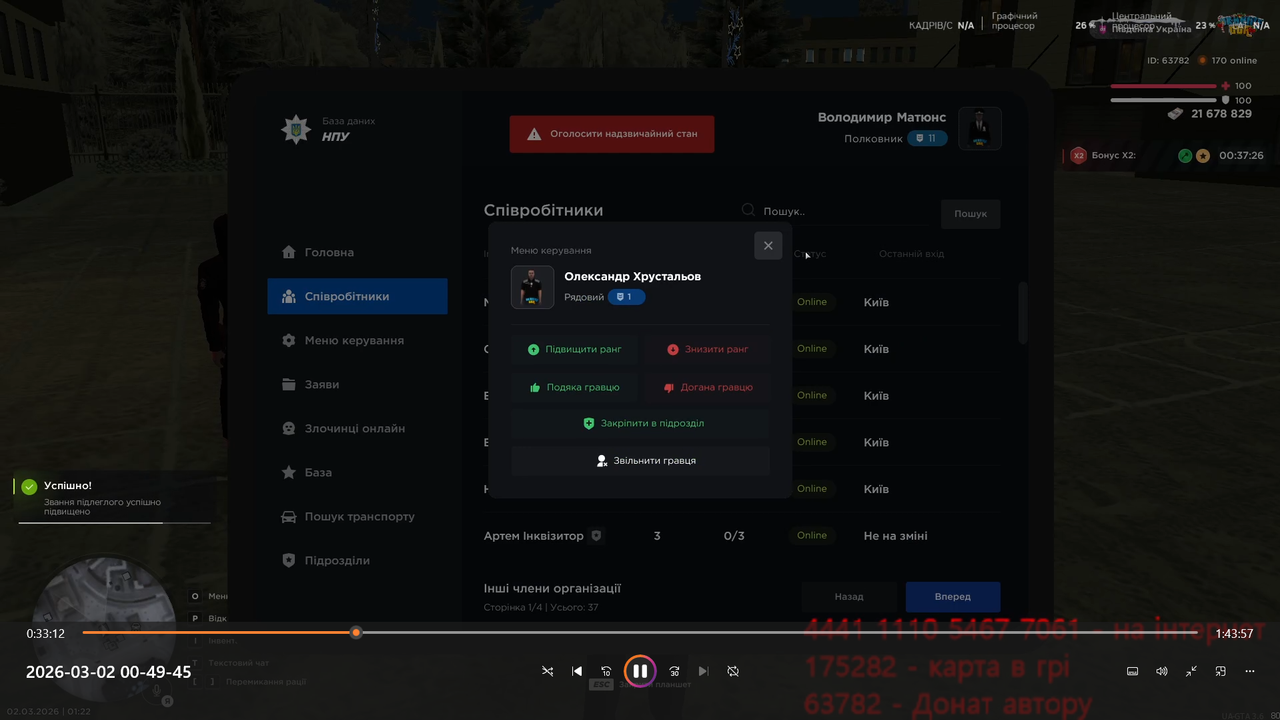Open Заяви section
The image size is (1280, 720).
tap(357, 385)
